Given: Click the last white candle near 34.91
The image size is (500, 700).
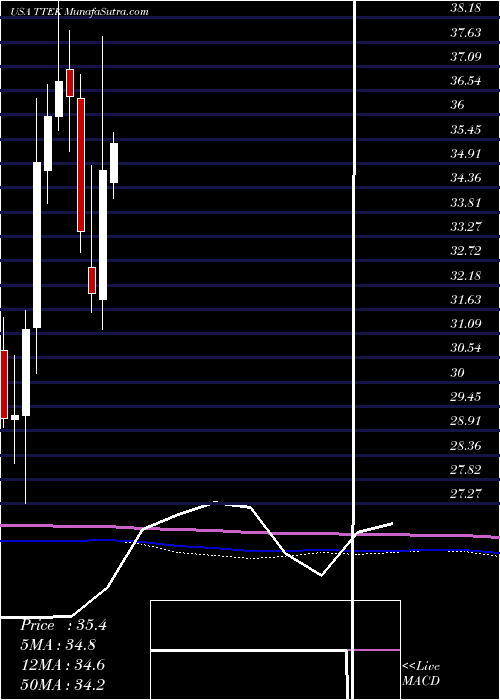Looking at the screenshot, I should [114, 163].
